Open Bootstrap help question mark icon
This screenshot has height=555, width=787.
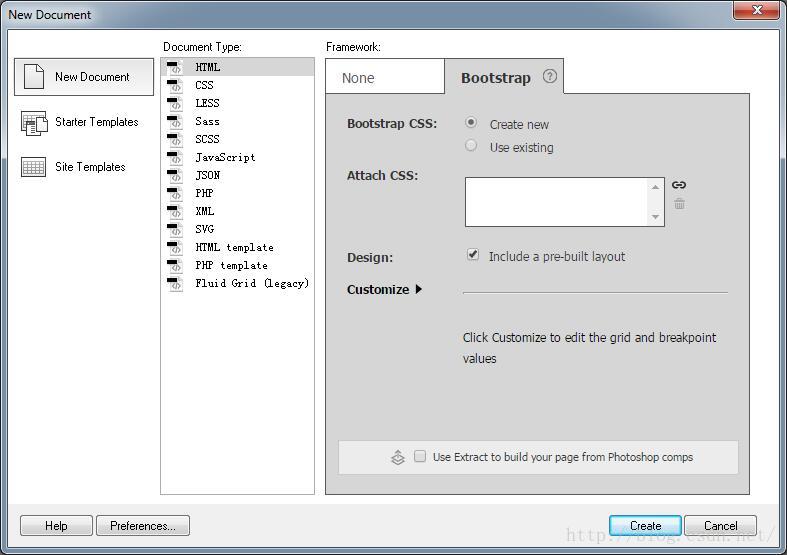click(x=550, y=76)
